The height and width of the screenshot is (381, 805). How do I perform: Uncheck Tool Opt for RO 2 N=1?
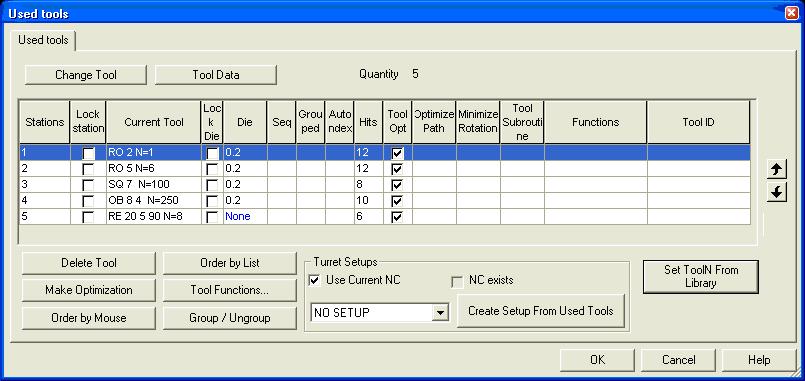tap(397, 153)
